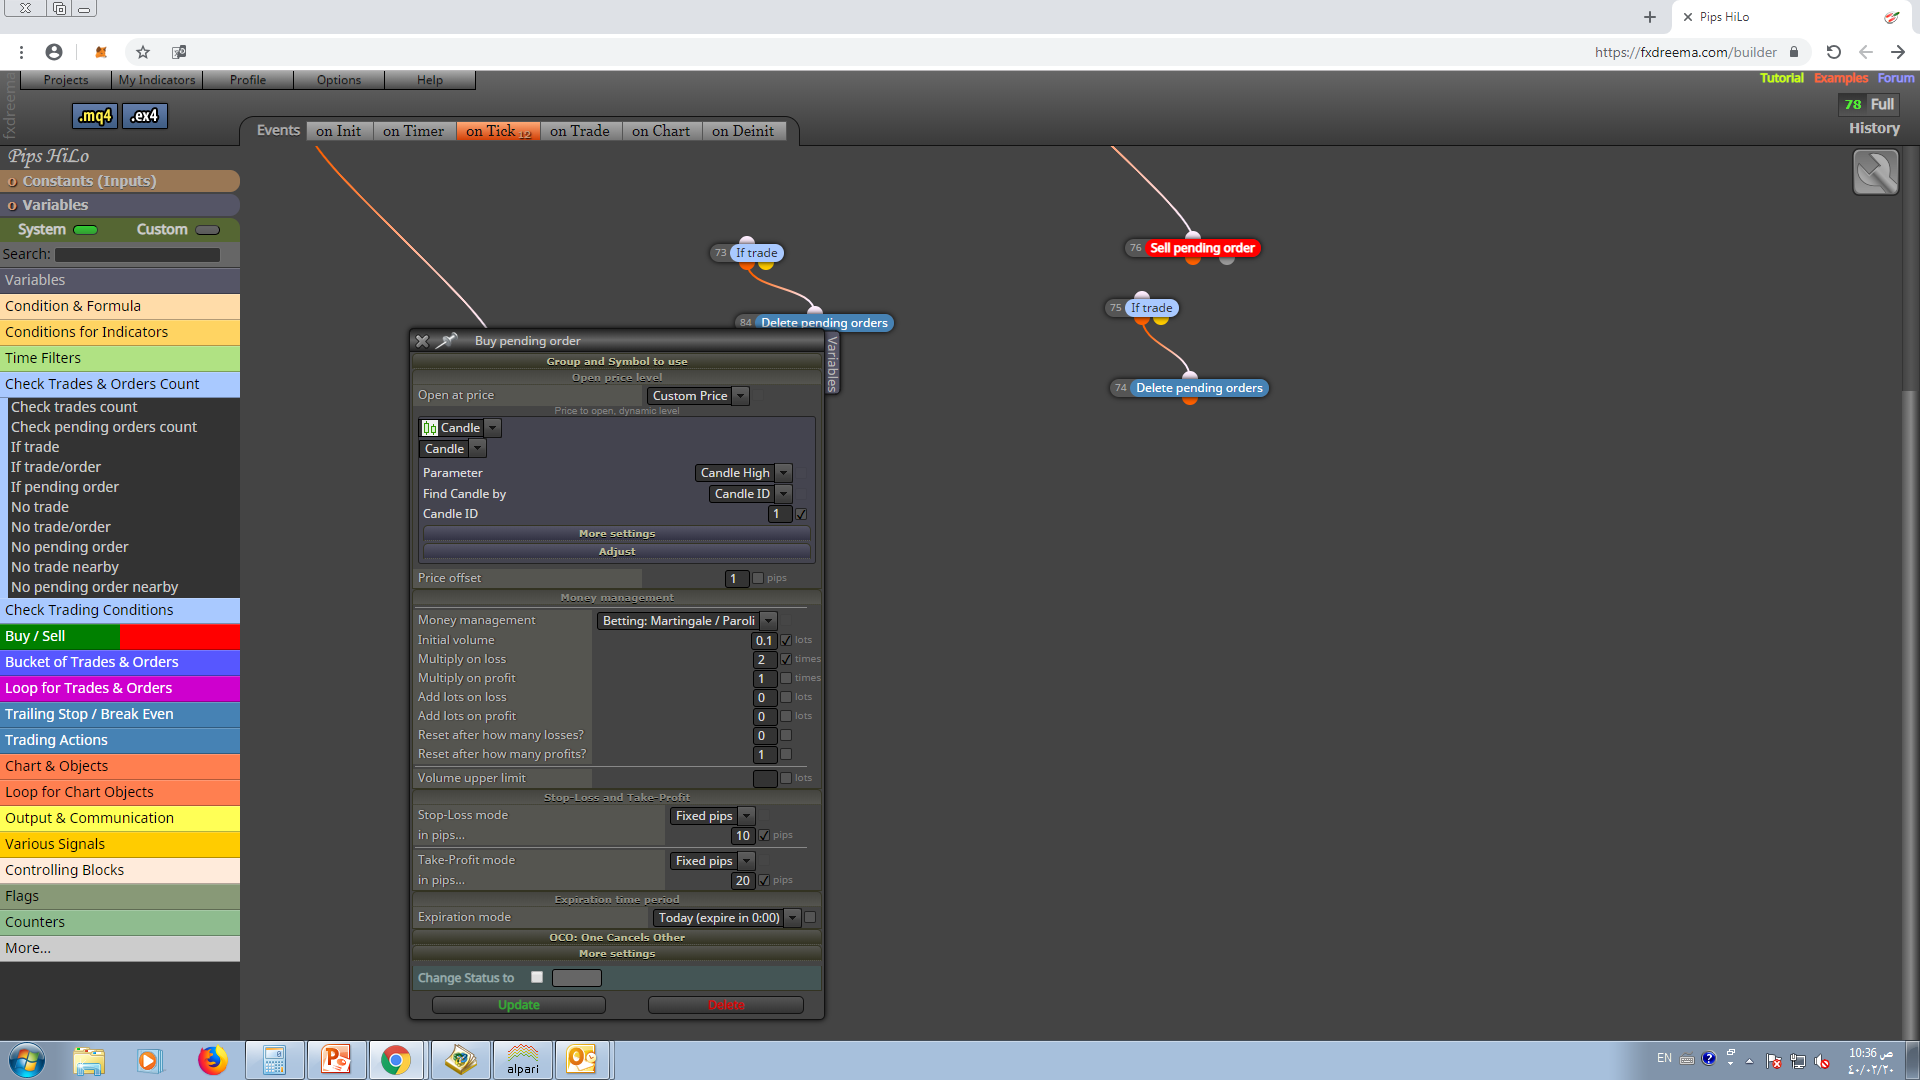Select the 'If trade' block number 73

tap(756, 253)
